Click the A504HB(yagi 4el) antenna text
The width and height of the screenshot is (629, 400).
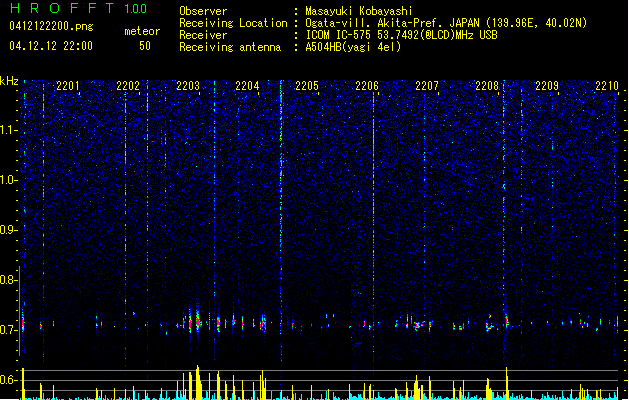[x=353, y=47]
